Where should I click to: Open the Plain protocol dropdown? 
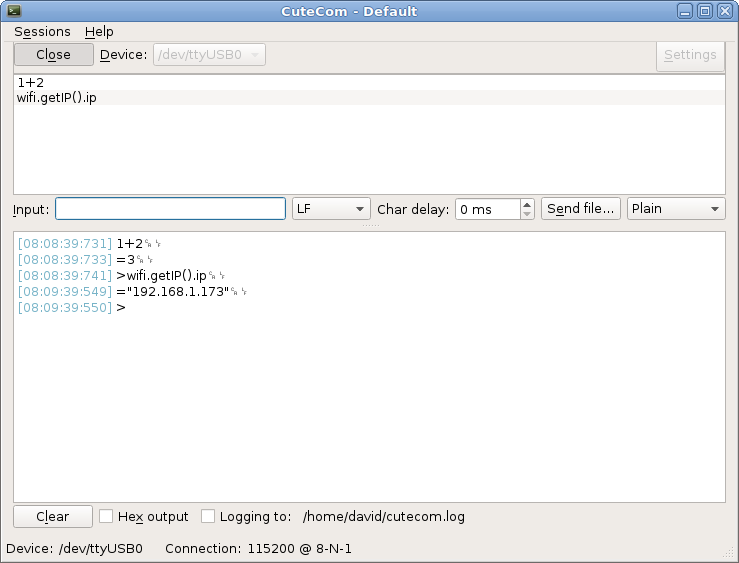click(x=676, y=209)
